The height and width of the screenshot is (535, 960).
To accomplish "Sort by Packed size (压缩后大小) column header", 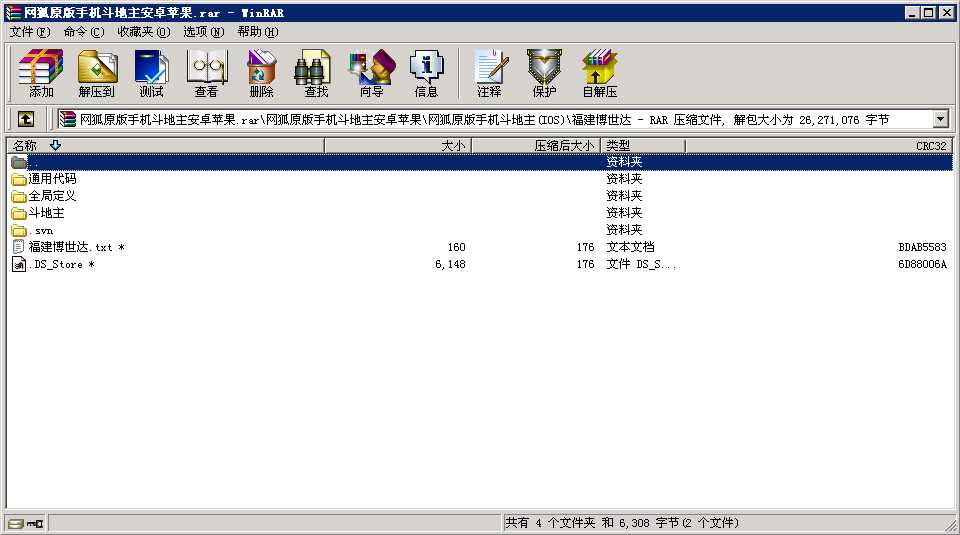I will coord(536,146).
